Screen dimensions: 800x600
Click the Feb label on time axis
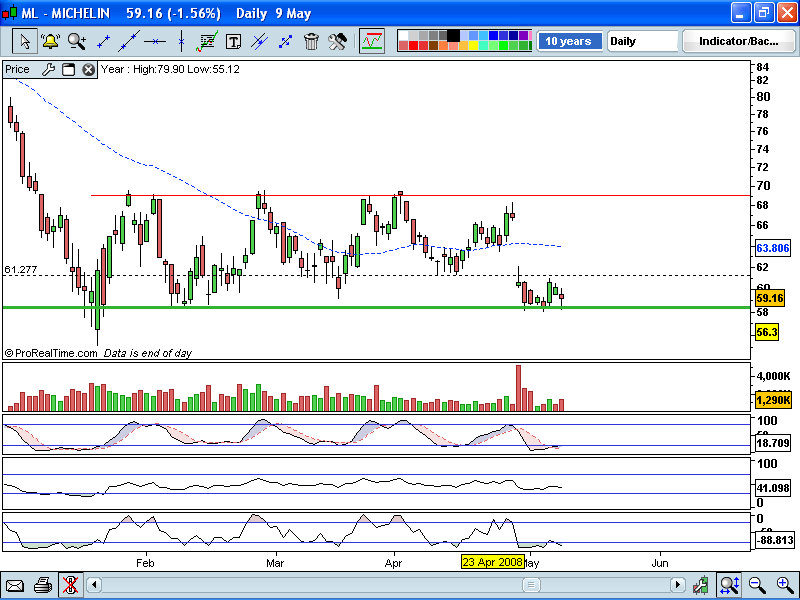click(x=145, y=563)
